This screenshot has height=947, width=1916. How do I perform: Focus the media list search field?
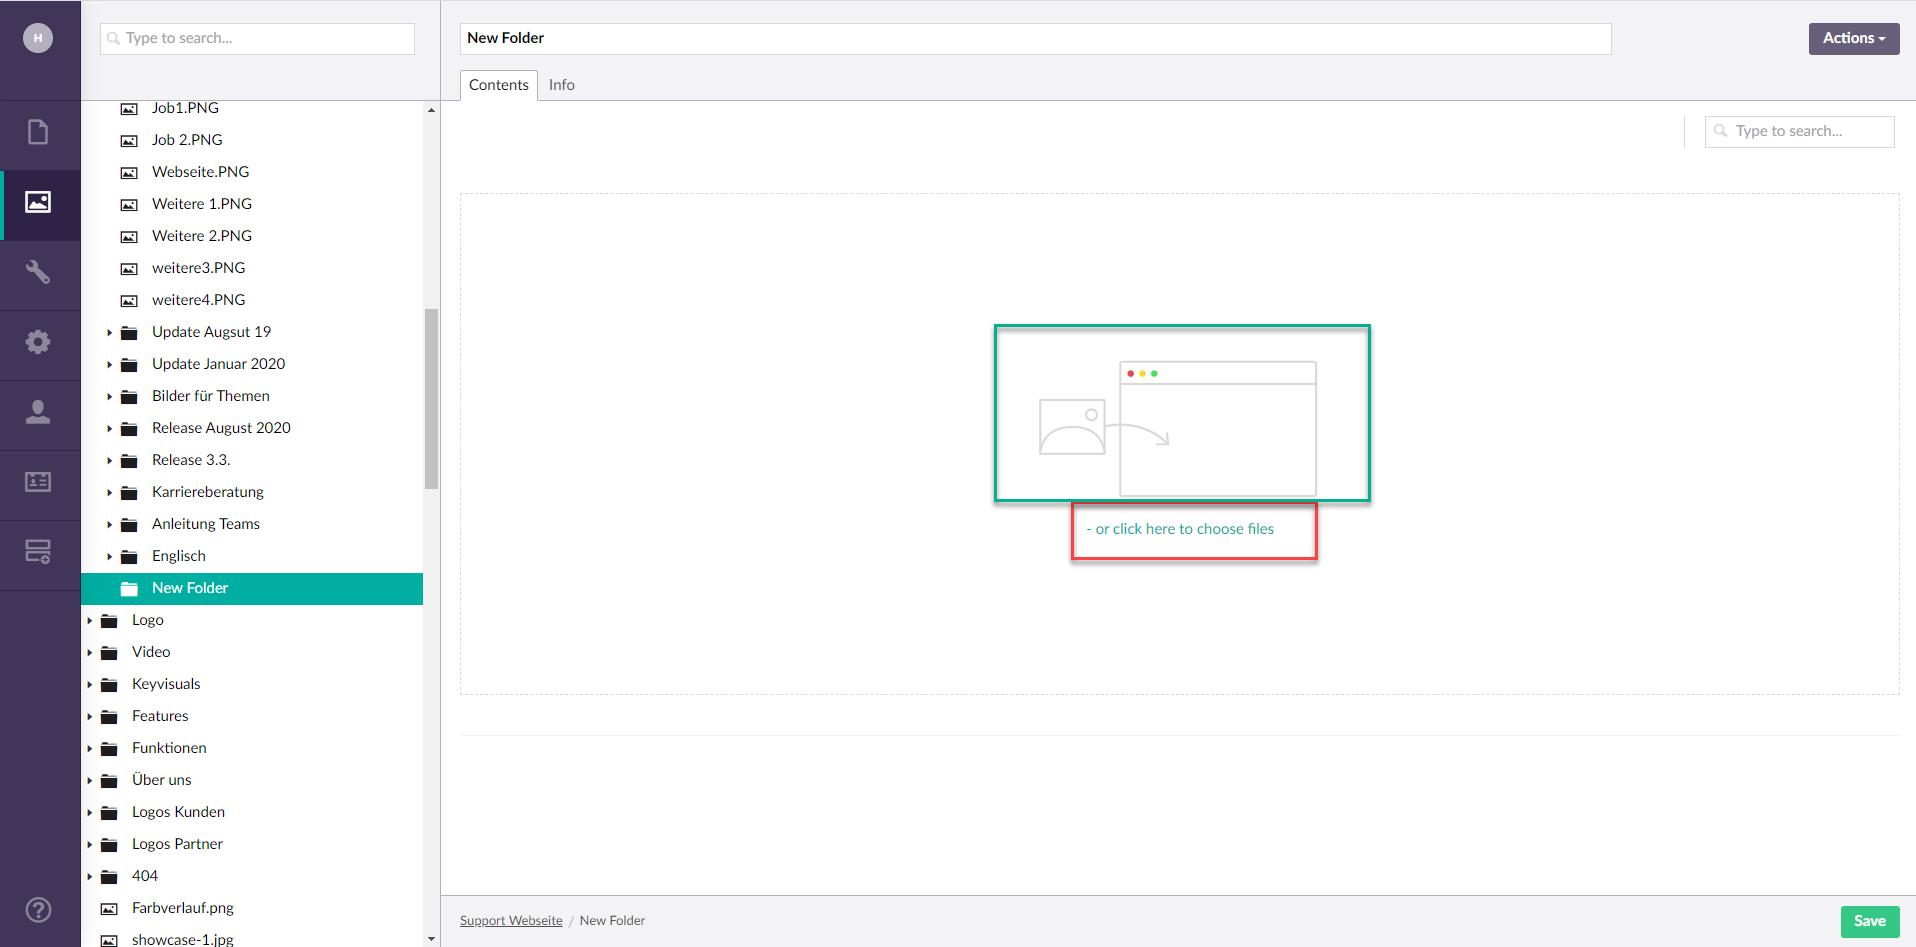coord(1799,131)
